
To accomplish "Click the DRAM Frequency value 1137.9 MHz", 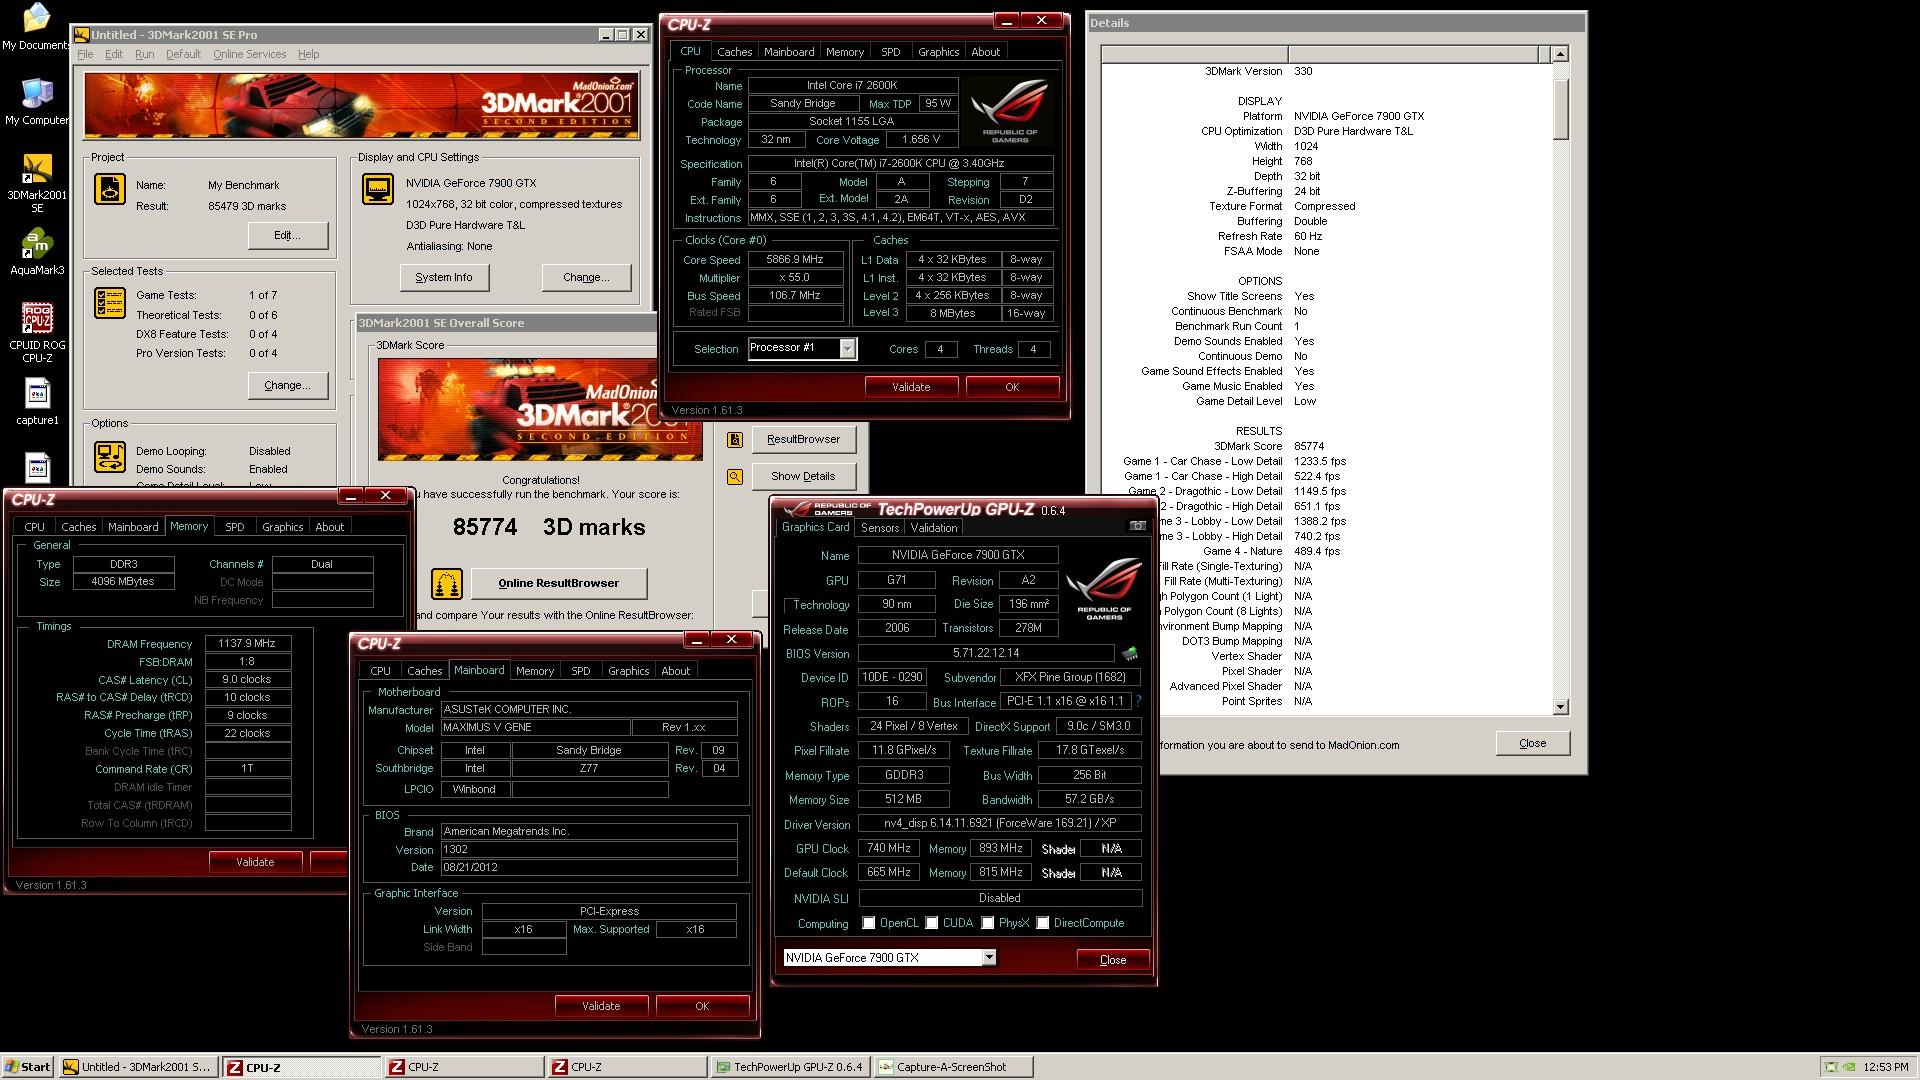I will point(247,644).
